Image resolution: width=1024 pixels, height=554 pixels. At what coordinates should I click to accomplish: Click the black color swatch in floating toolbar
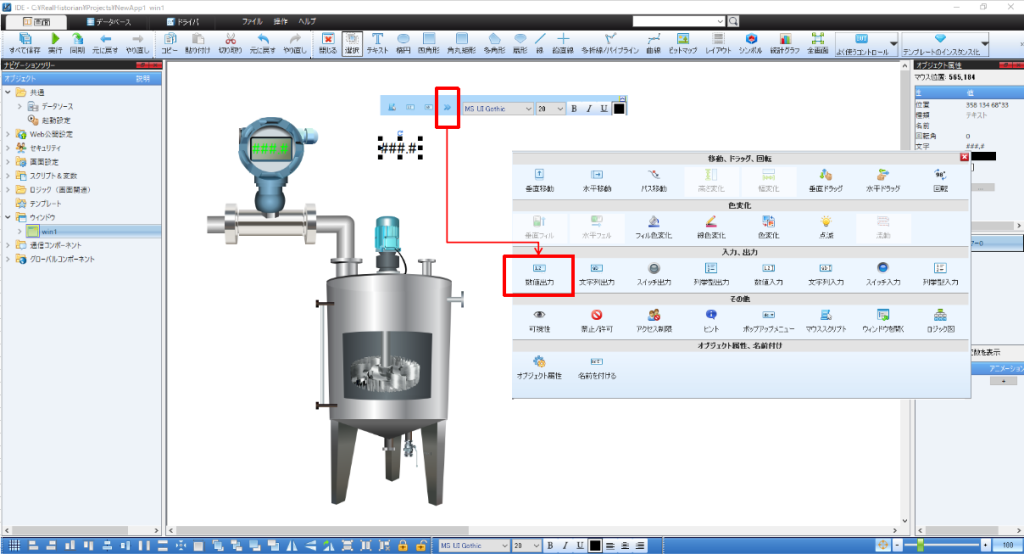coord(620,108)
